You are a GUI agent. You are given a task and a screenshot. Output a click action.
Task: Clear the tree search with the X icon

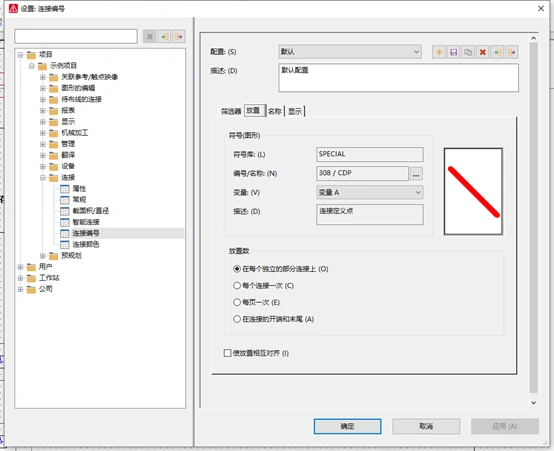tap(149, 36)
